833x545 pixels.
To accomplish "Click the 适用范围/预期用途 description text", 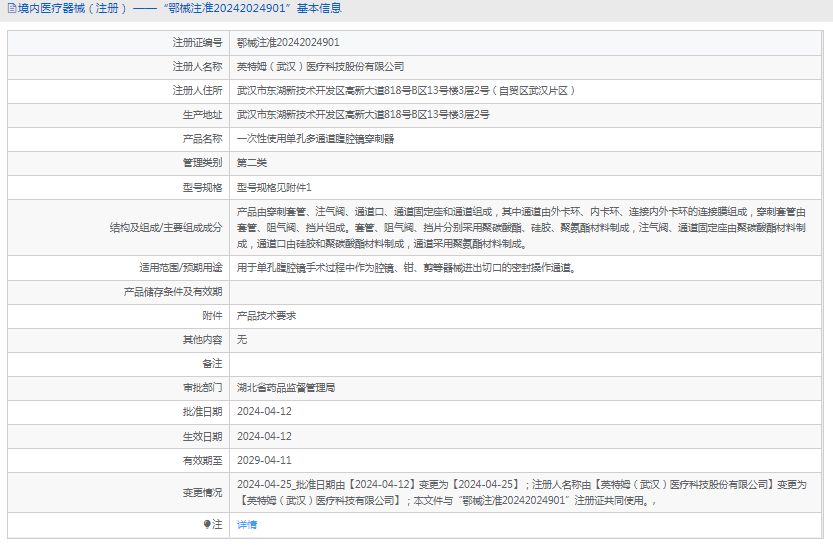I will (407, 268).
